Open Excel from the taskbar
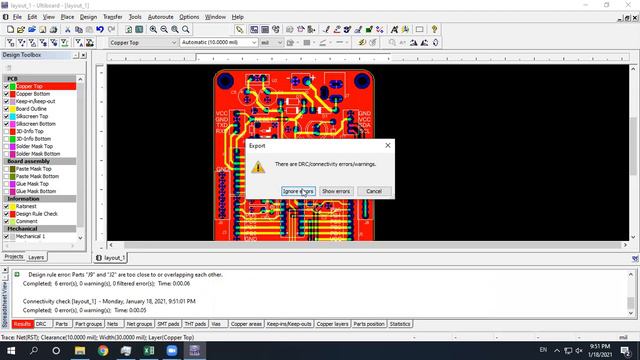640x360 pixels. tap(149, 351)
